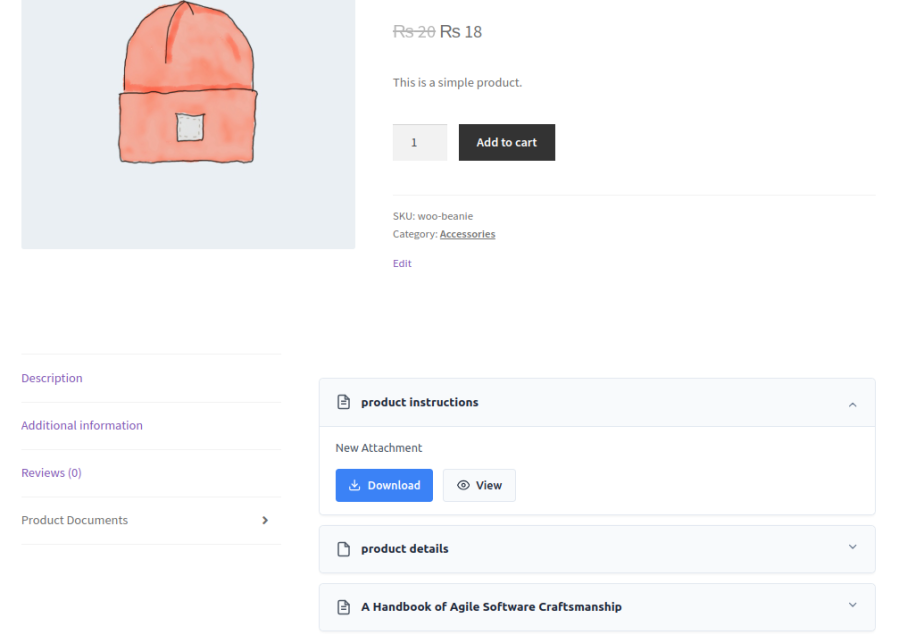
Task: Click the download arrow icon in the Download button
Action: point(355,486)
